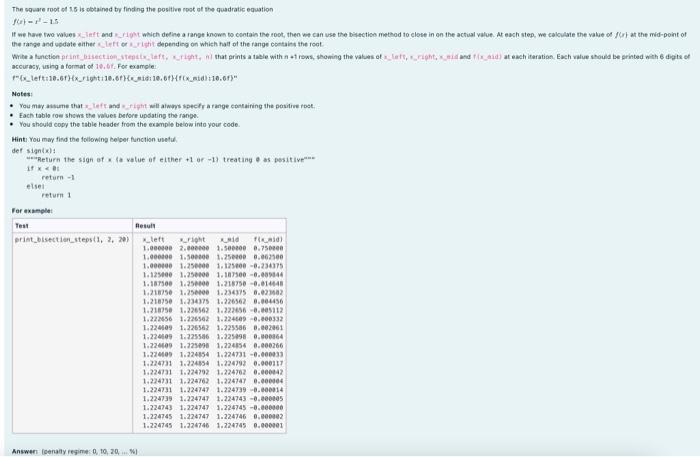Click the f(x_mid) value -0.089844
This screenshot has height=457, width=700.
267,275
